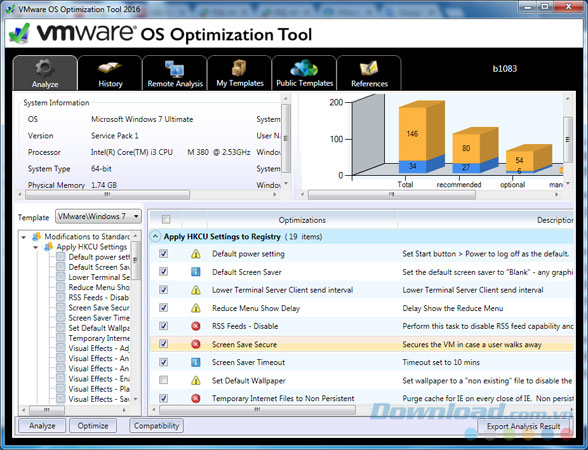
Task: Click the warning icon next to Reduce Menu Show Delay
Action: [x=196, y=308]
